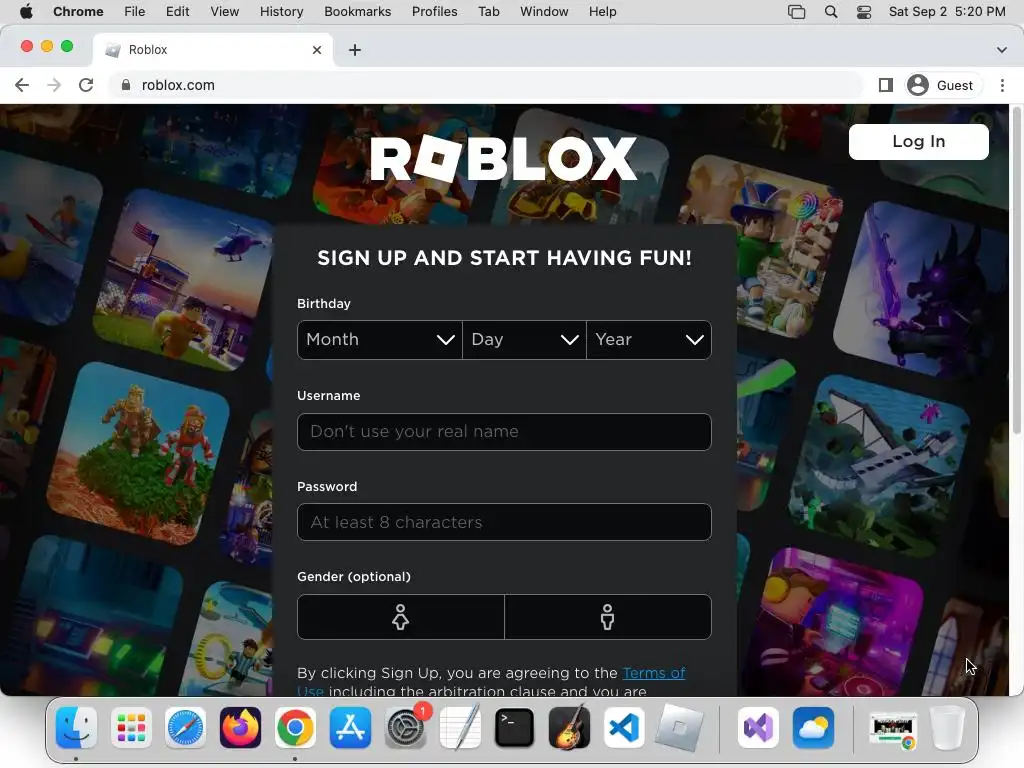Select the male gender option
This screenshot has width=1024, height=768.
[x=608, y=616]
